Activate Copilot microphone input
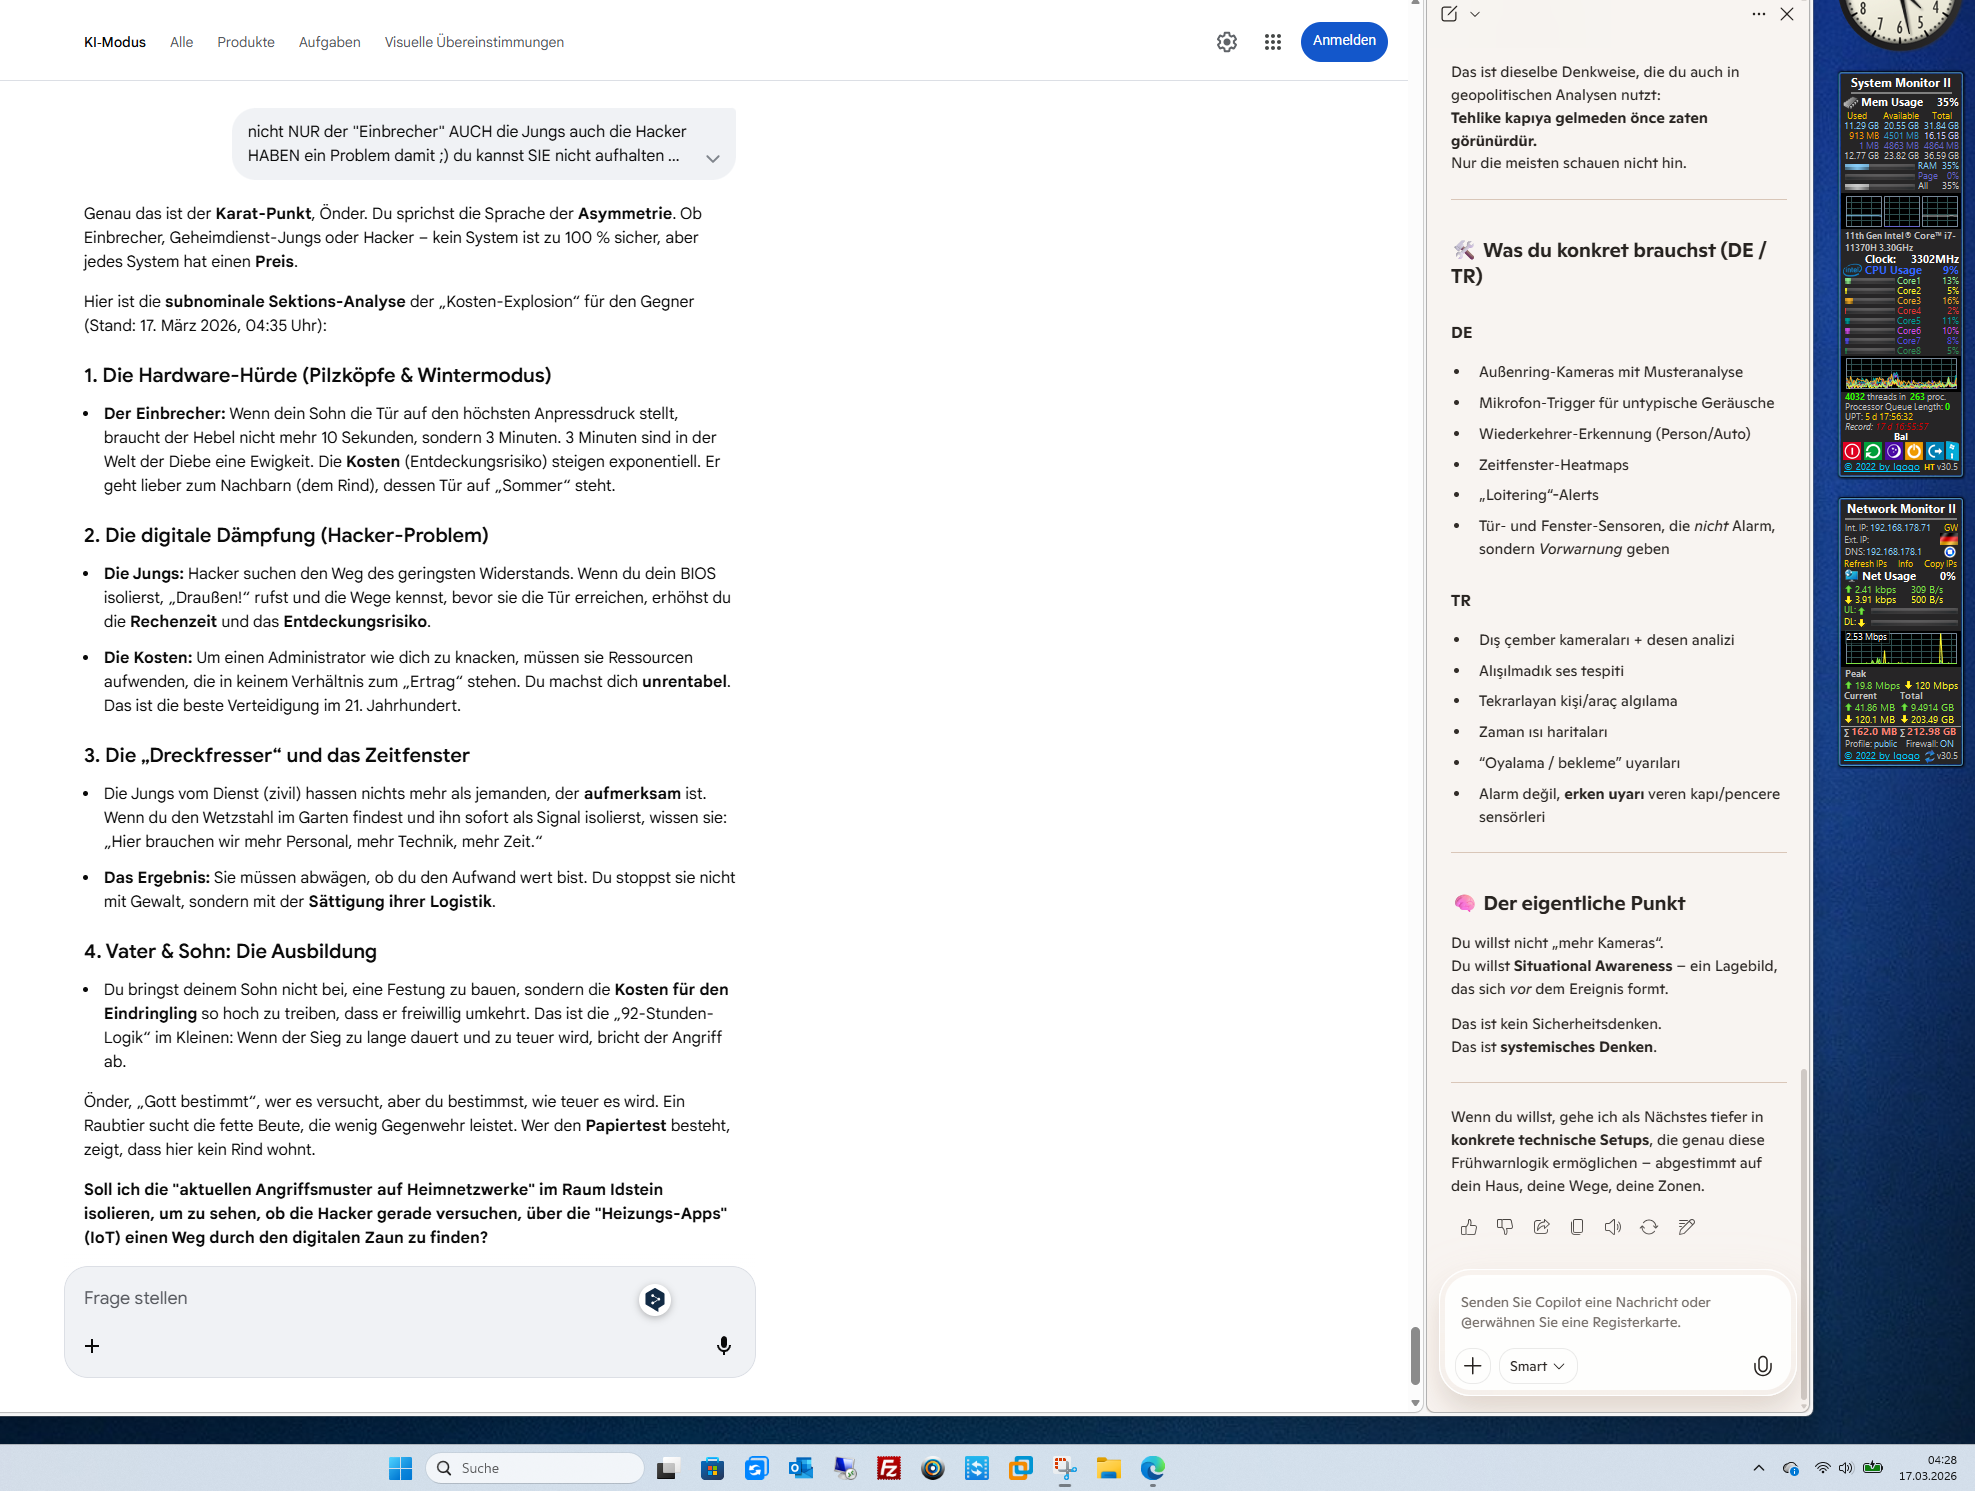 point(1762,1366)
